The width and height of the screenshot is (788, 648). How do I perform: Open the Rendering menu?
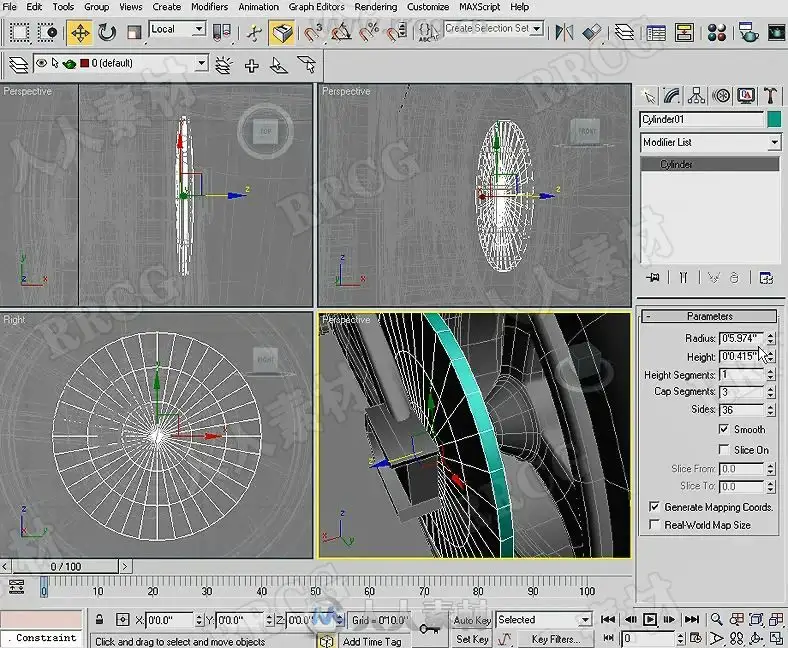[x=375, y=7]
